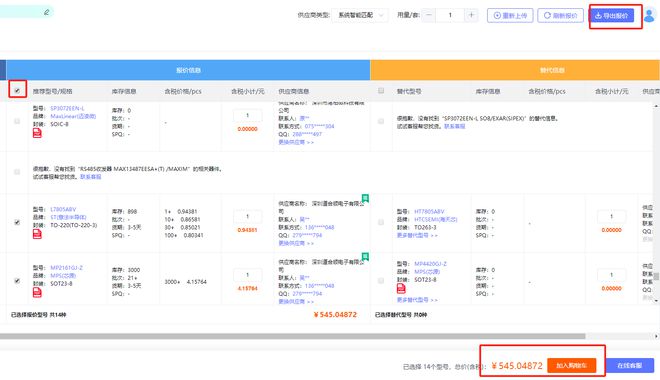Open the PDF datasheet for SP3072EEN-L

click(37, 133)
